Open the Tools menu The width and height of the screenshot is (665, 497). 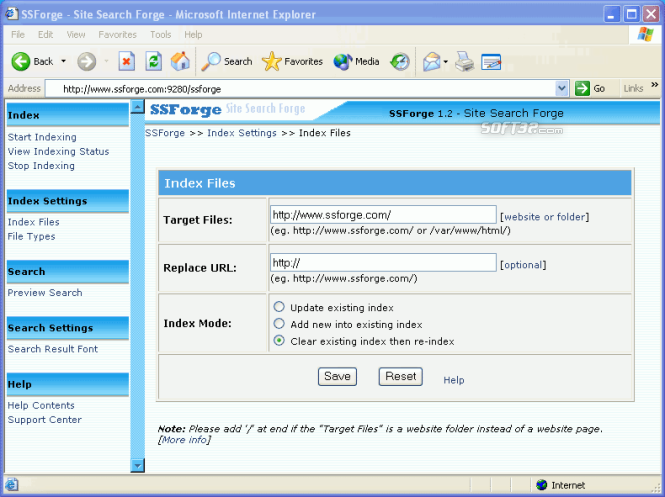pyautogui.click(x=160, y=34)
